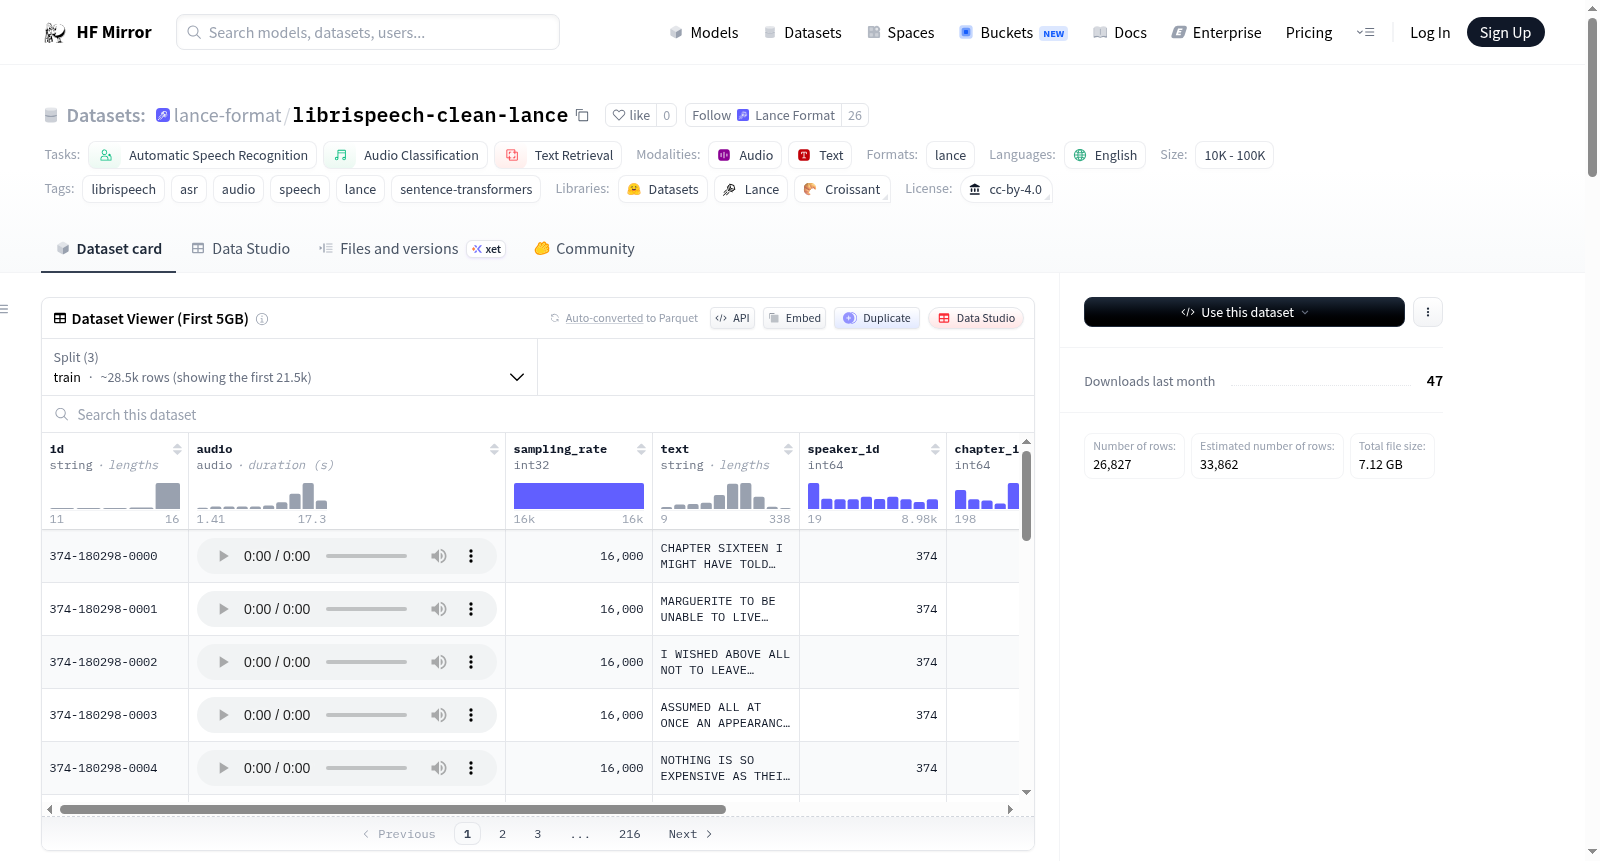
Task: Go to the Community tab
Action: (584, 249)
